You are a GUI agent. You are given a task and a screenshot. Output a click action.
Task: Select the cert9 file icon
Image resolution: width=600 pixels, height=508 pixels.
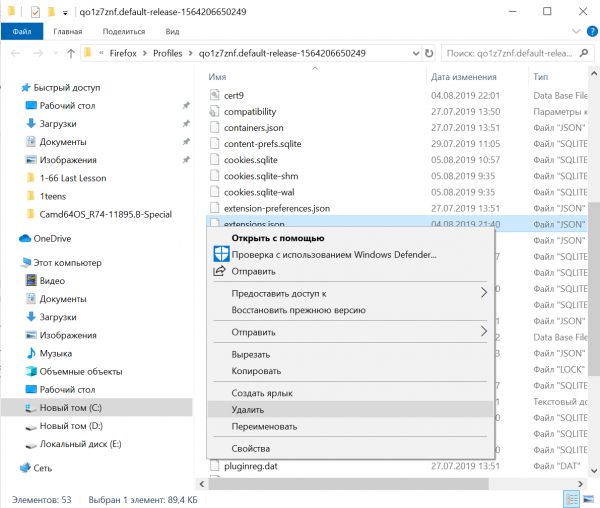click(215, 95)
